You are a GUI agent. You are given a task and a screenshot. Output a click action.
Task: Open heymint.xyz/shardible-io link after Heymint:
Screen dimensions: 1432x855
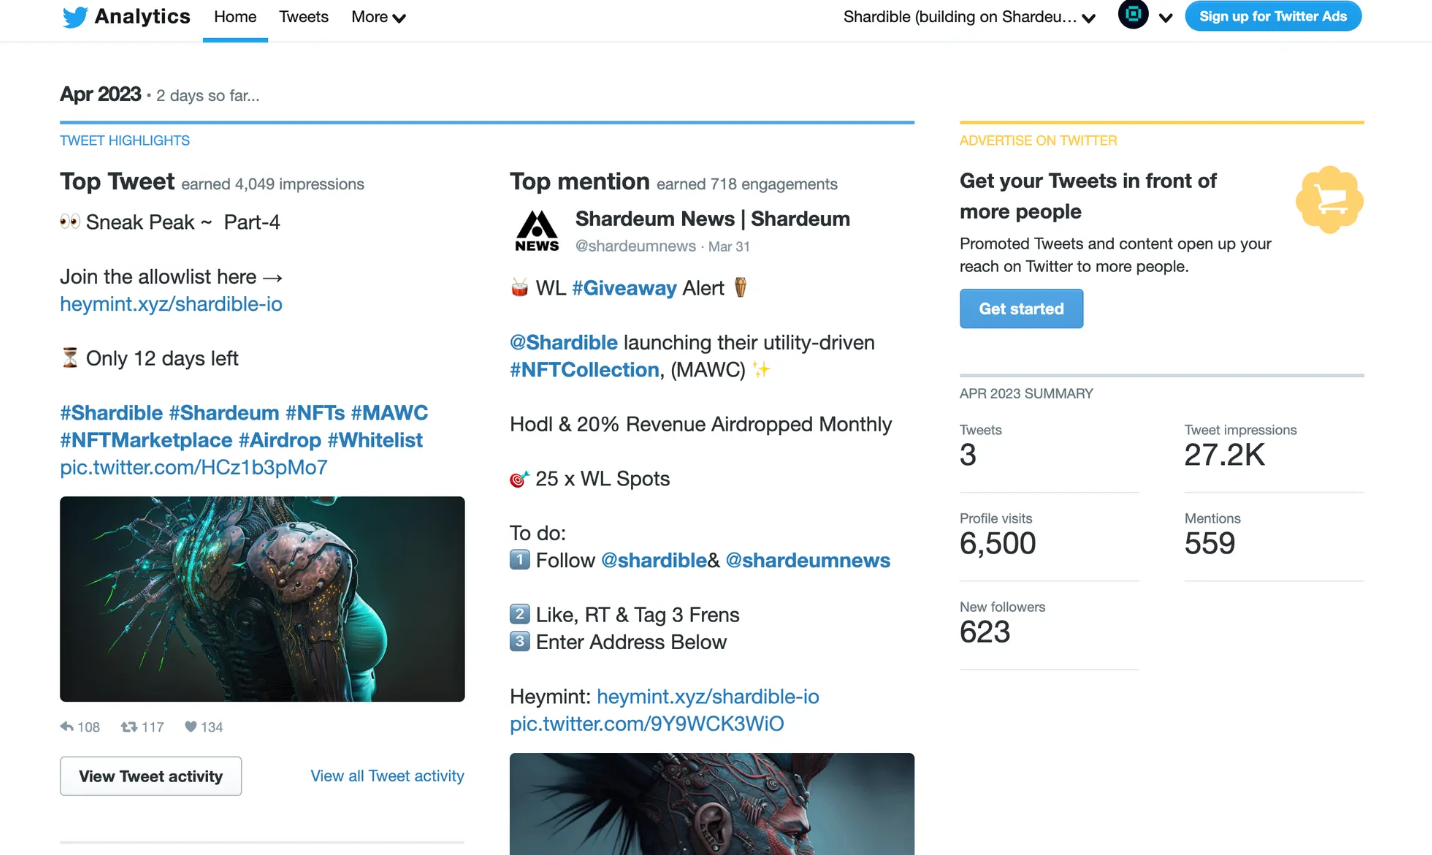(708, 697)
